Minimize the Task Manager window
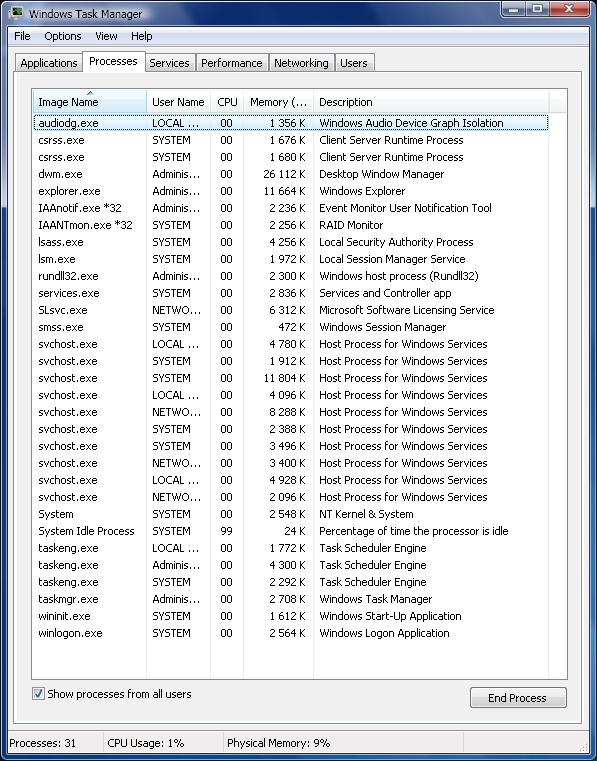This screenshot has height=761, width=597. point(514,9)
